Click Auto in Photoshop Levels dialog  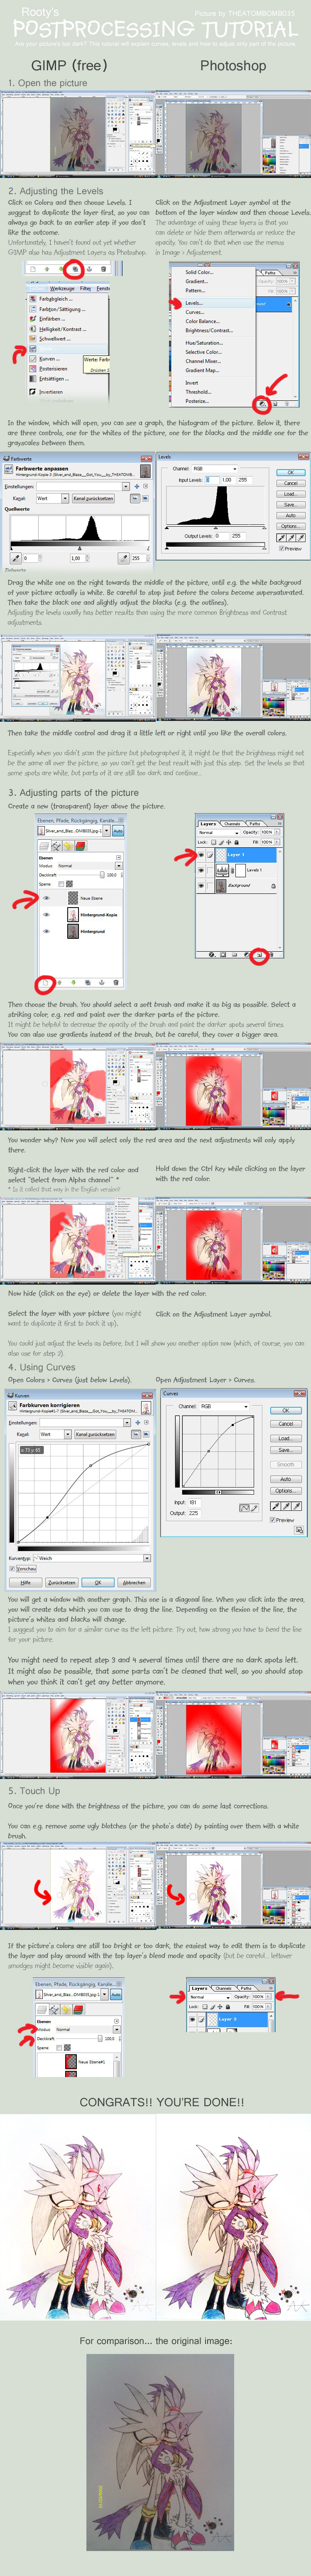coord(291,516)
